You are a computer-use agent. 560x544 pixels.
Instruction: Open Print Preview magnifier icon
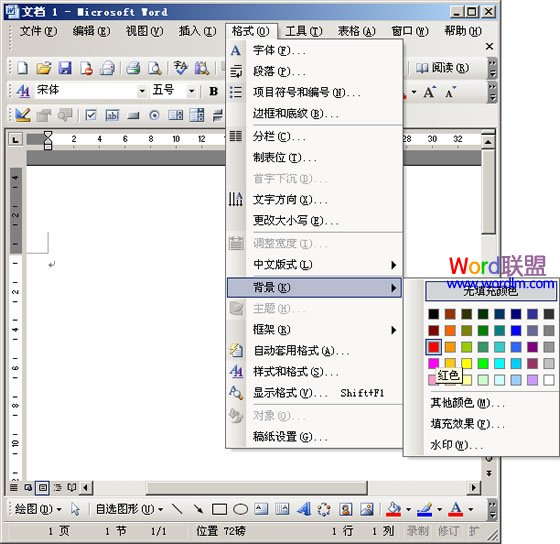tap(155, 68)
